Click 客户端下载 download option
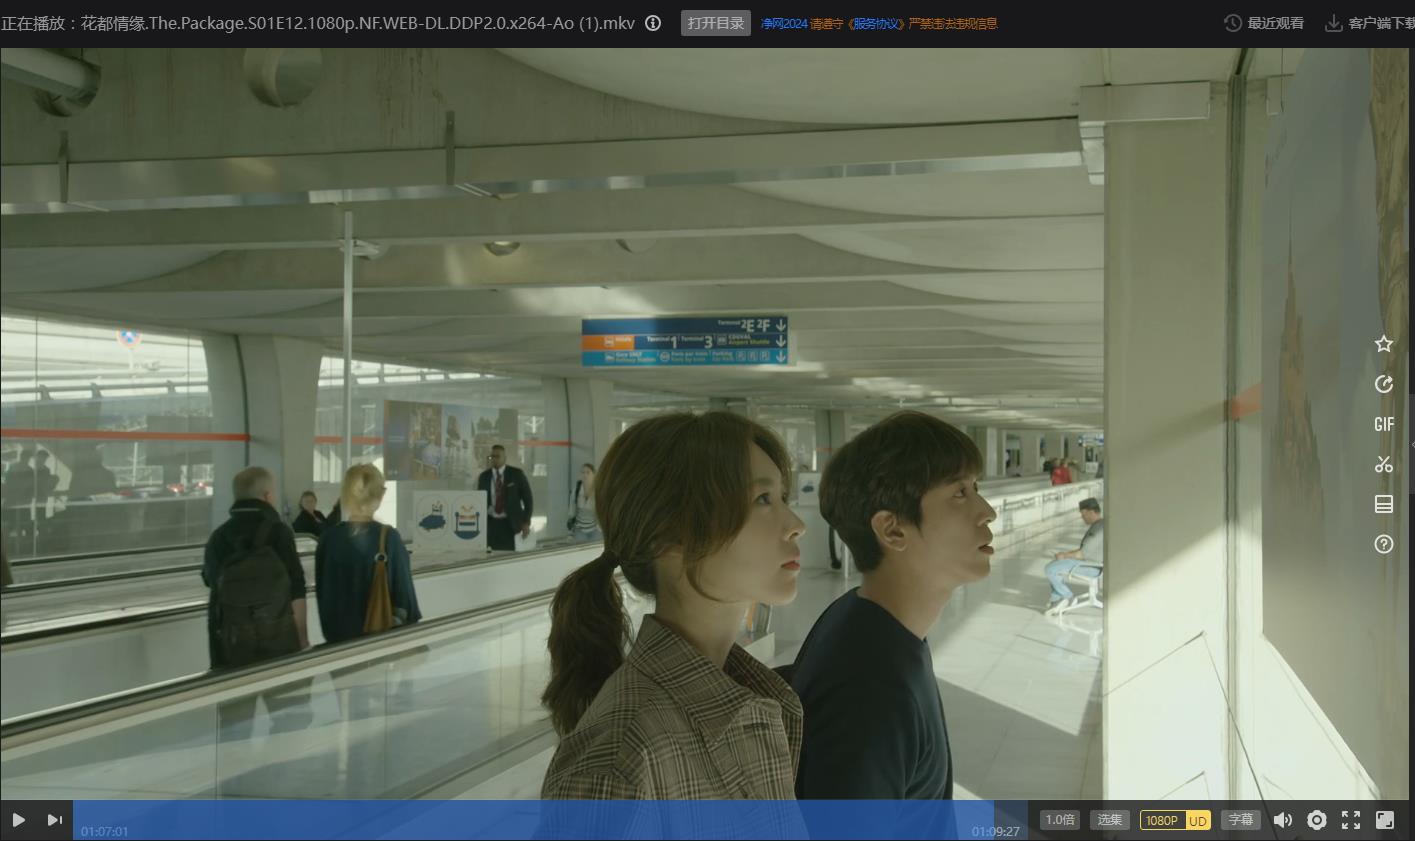 (1370, 23)
